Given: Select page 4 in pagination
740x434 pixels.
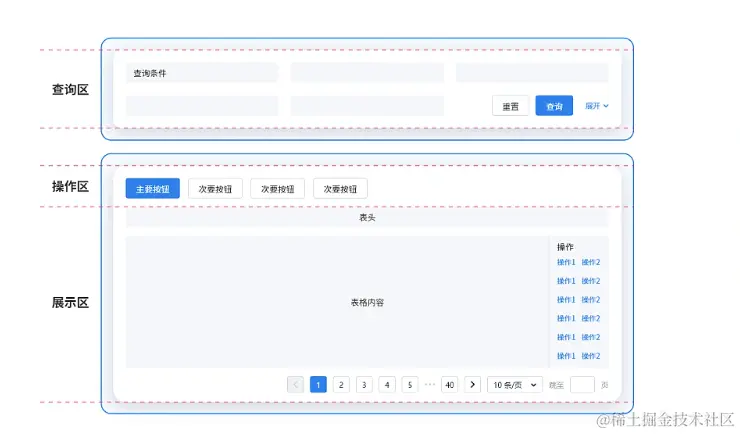Looking at the screenshot, I should click(x=387, y=385).
